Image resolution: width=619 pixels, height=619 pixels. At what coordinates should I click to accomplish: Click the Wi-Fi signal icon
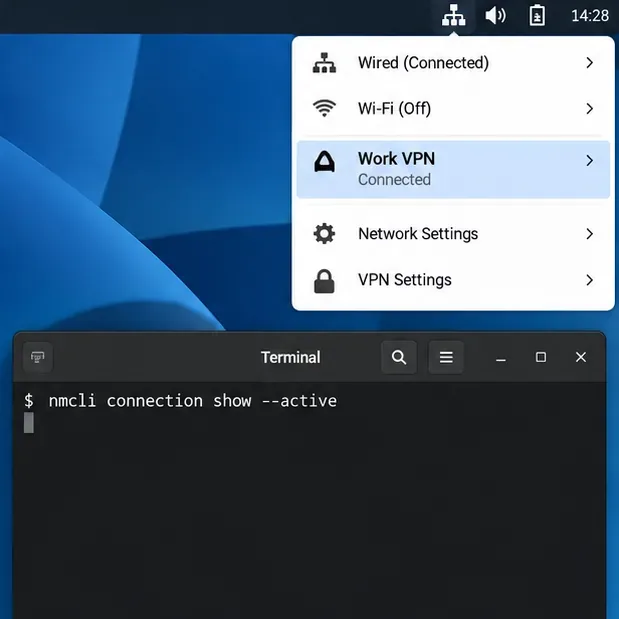click(x=324, y=108)
